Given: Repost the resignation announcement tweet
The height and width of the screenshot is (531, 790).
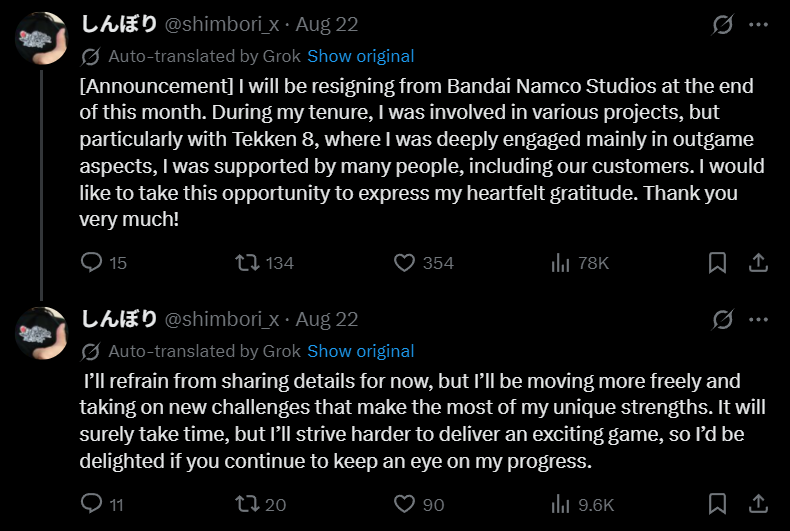Looking at the screenshot, I should [x=246, y=263].
